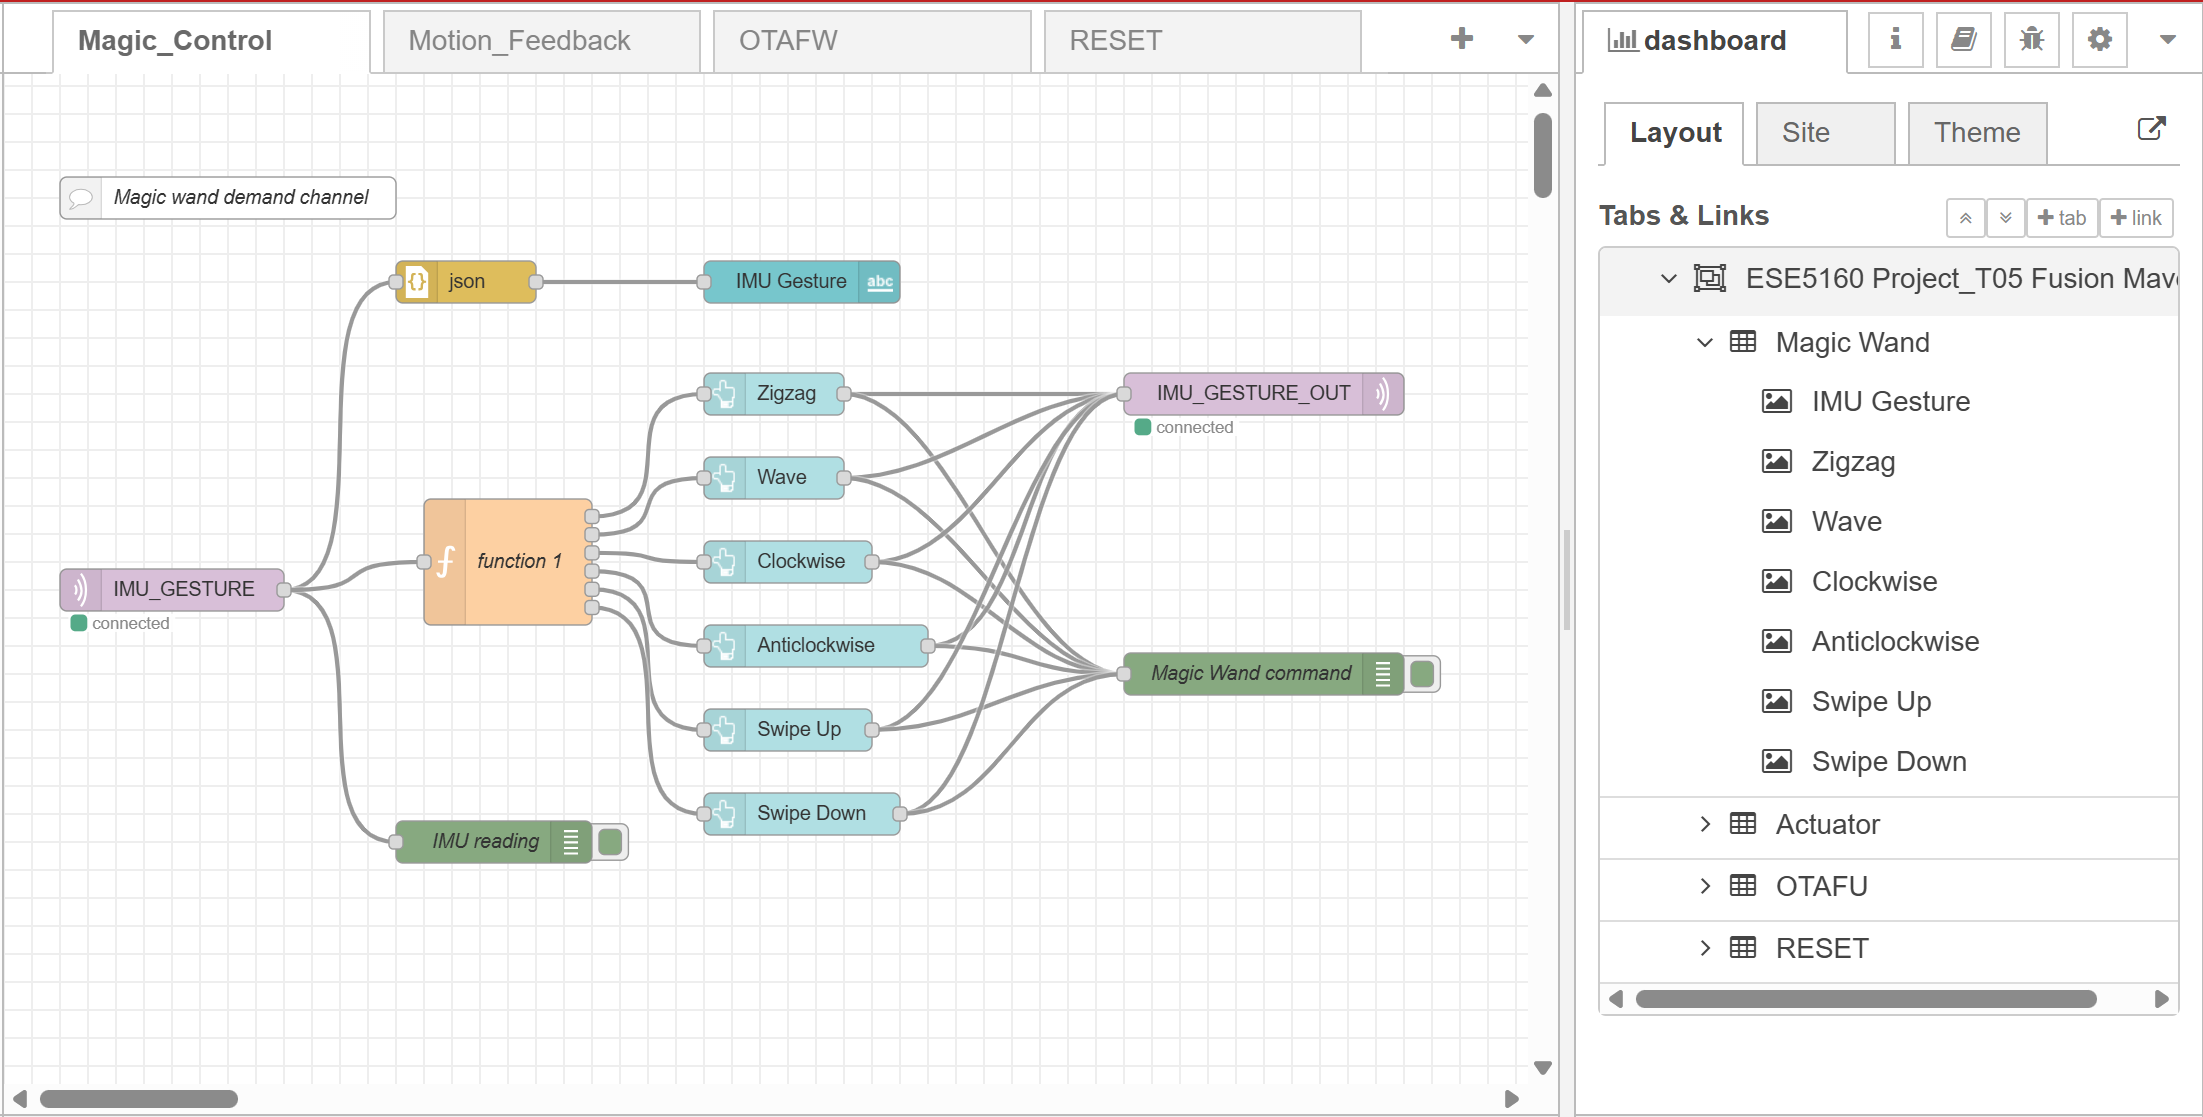The image size is (2203, 1117).
Task: Expand the Actuator group
Action: click(x=1705, y=824)
